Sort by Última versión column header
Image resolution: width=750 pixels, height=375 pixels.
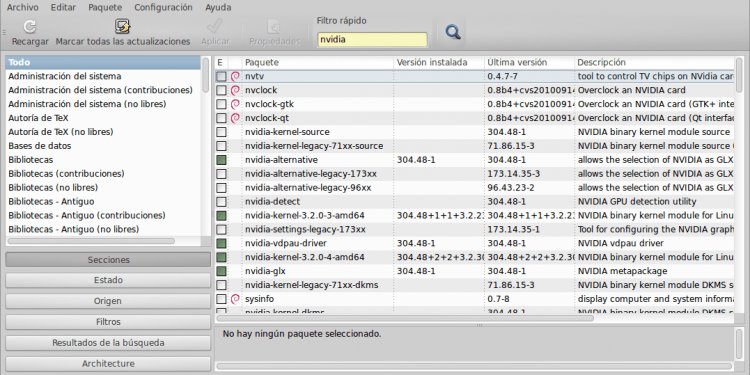(529, 63)
